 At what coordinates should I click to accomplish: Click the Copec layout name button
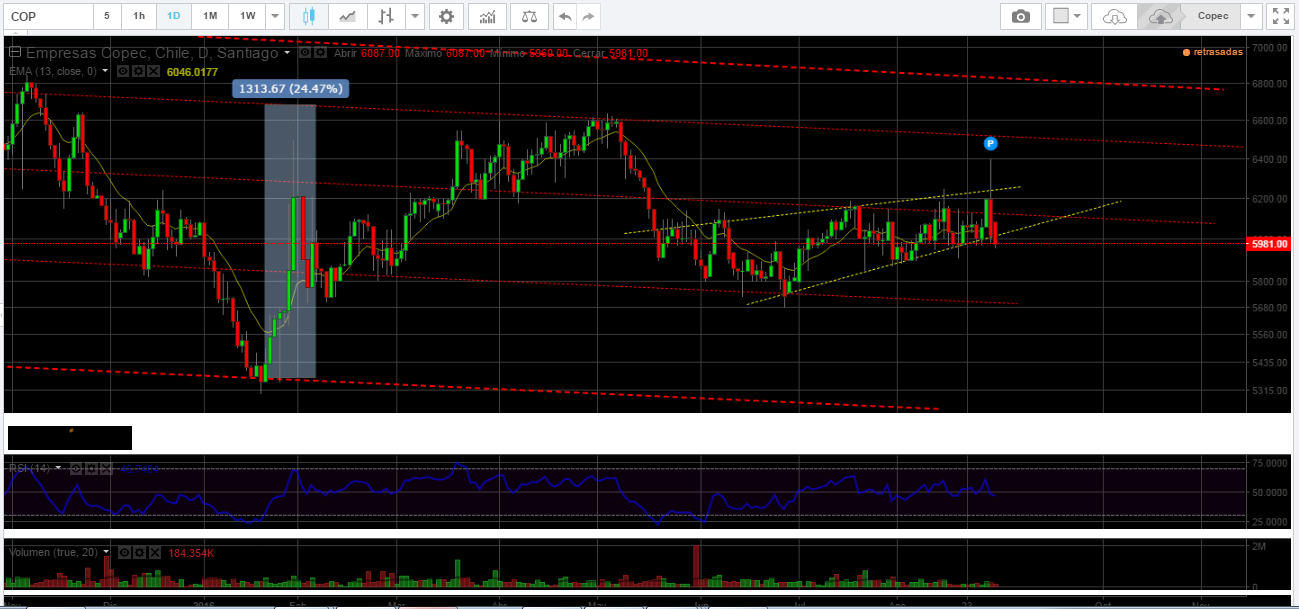(x=1212, y=16)
